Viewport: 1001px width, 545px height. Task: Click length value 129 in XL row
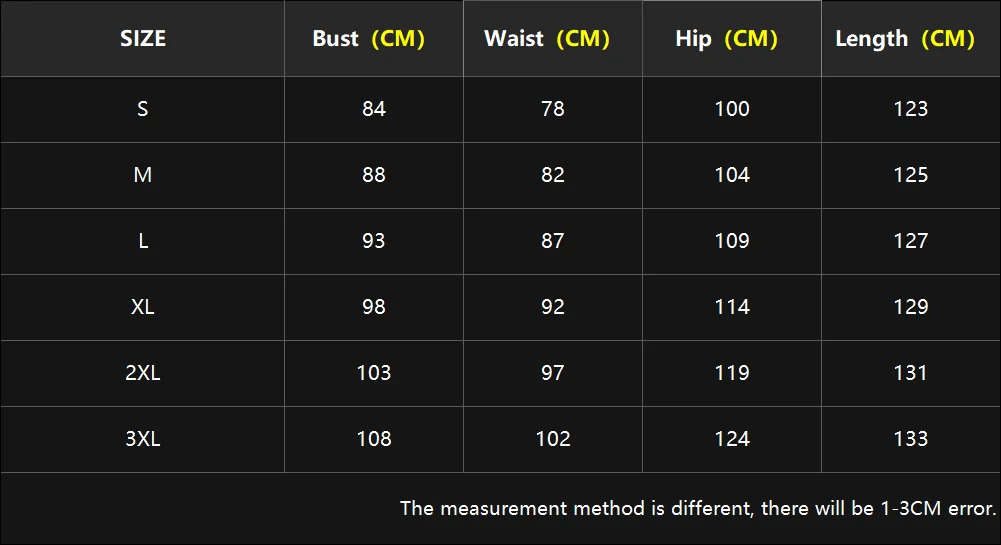(x=911, y=307)
